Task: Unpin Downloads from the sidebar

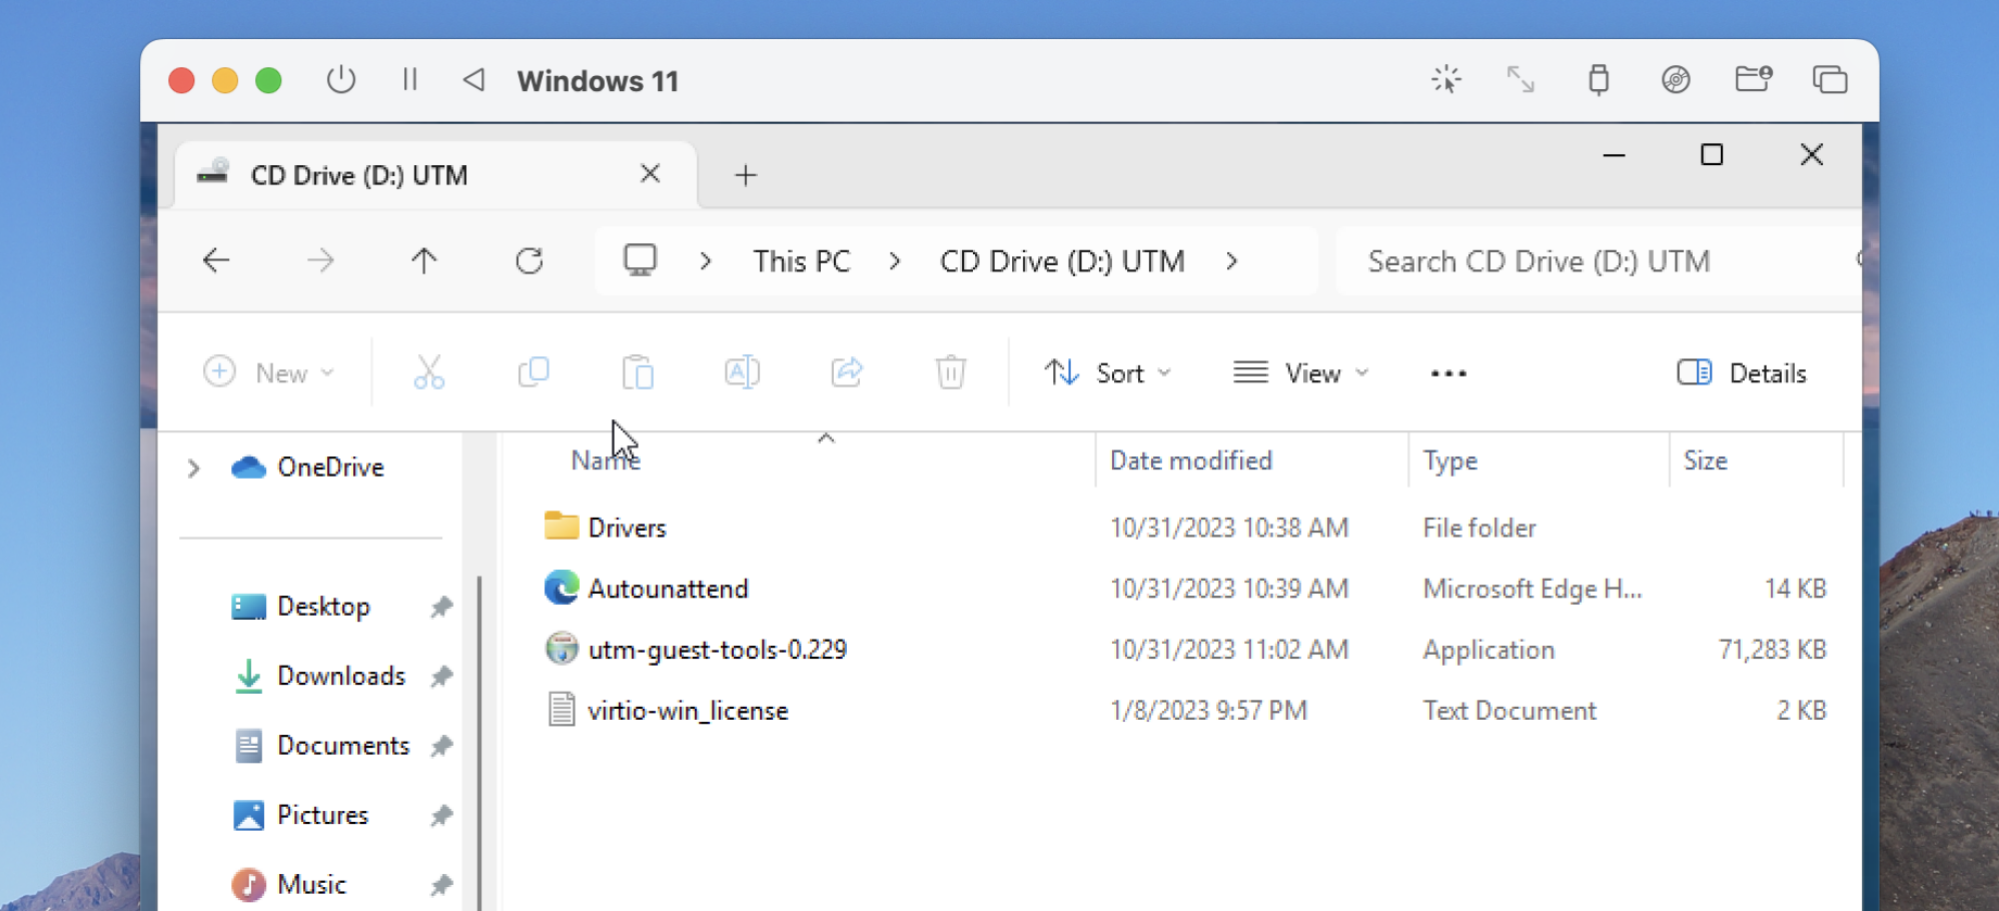Action: click(x=441, y=676)
